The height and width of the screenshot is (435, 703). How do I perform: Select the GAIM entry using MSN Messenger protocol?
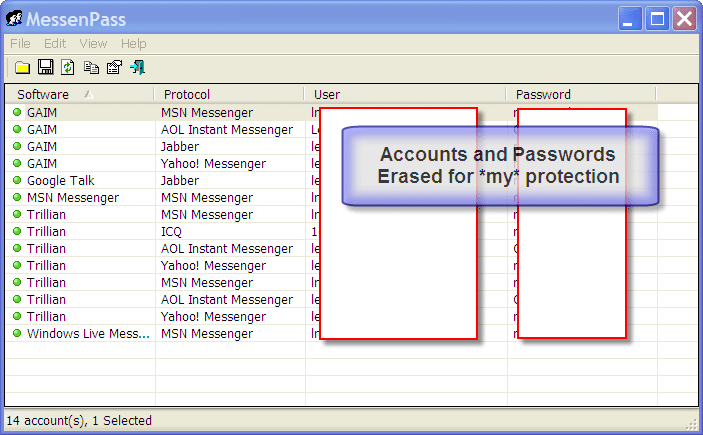tap(42, 113)
